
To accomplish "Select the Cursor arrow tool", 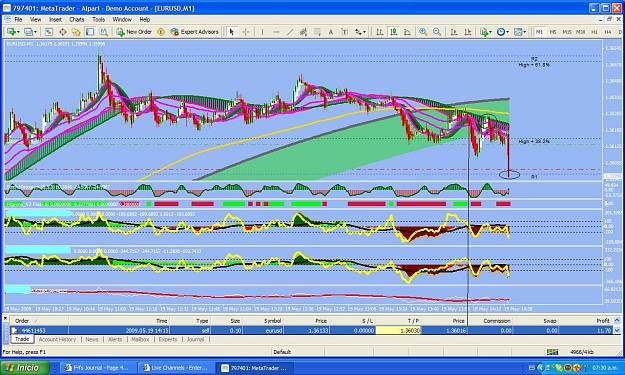I will 232,32.
